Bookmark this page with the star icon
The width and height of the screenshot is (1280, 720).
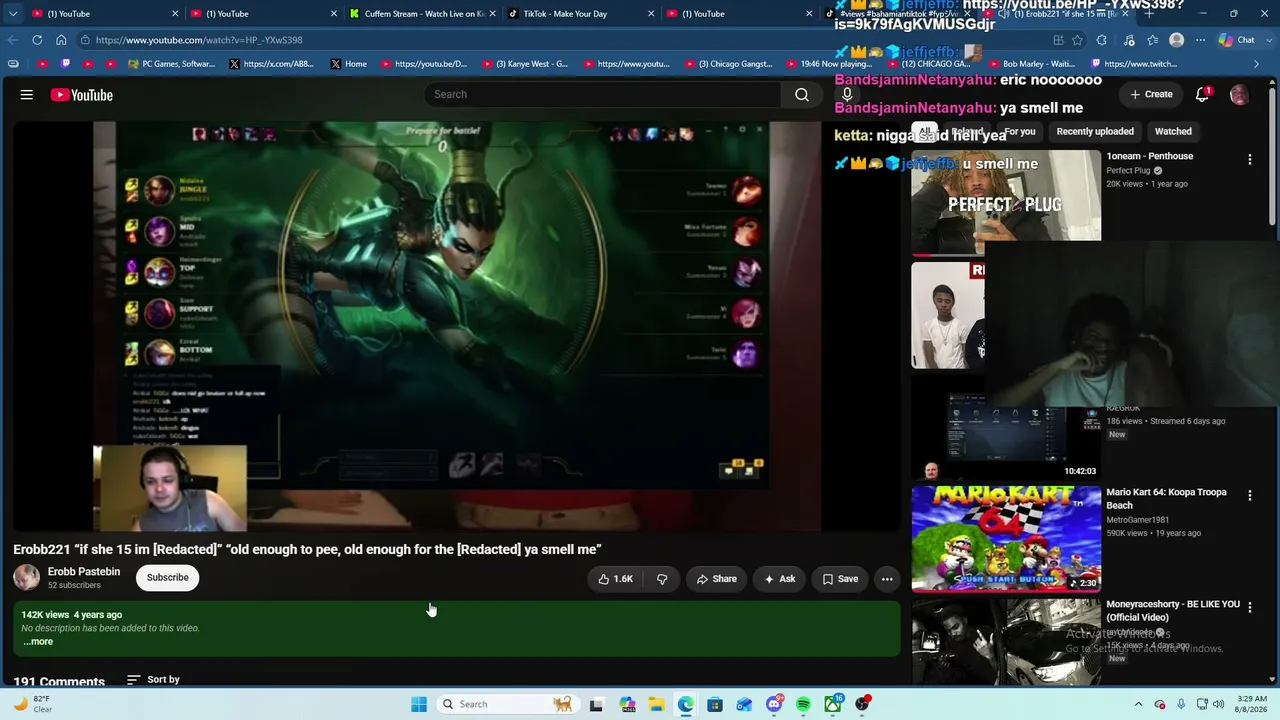click(1077, 40)
